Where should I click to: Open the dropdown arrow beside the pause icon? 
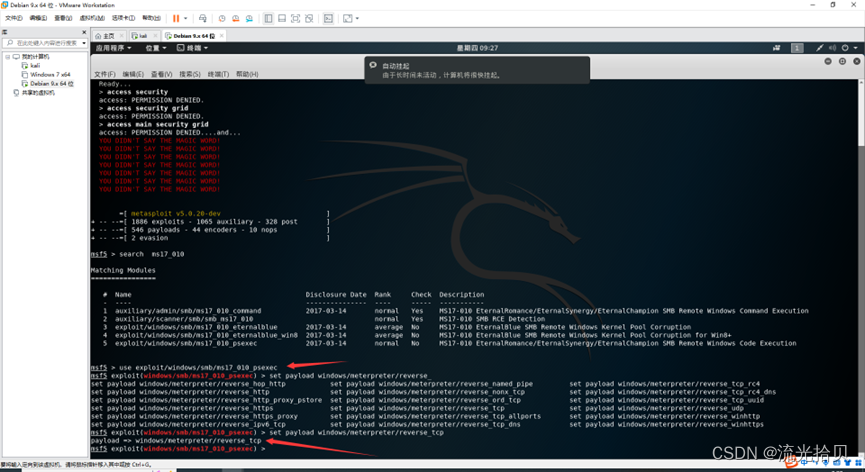[185, 18]
